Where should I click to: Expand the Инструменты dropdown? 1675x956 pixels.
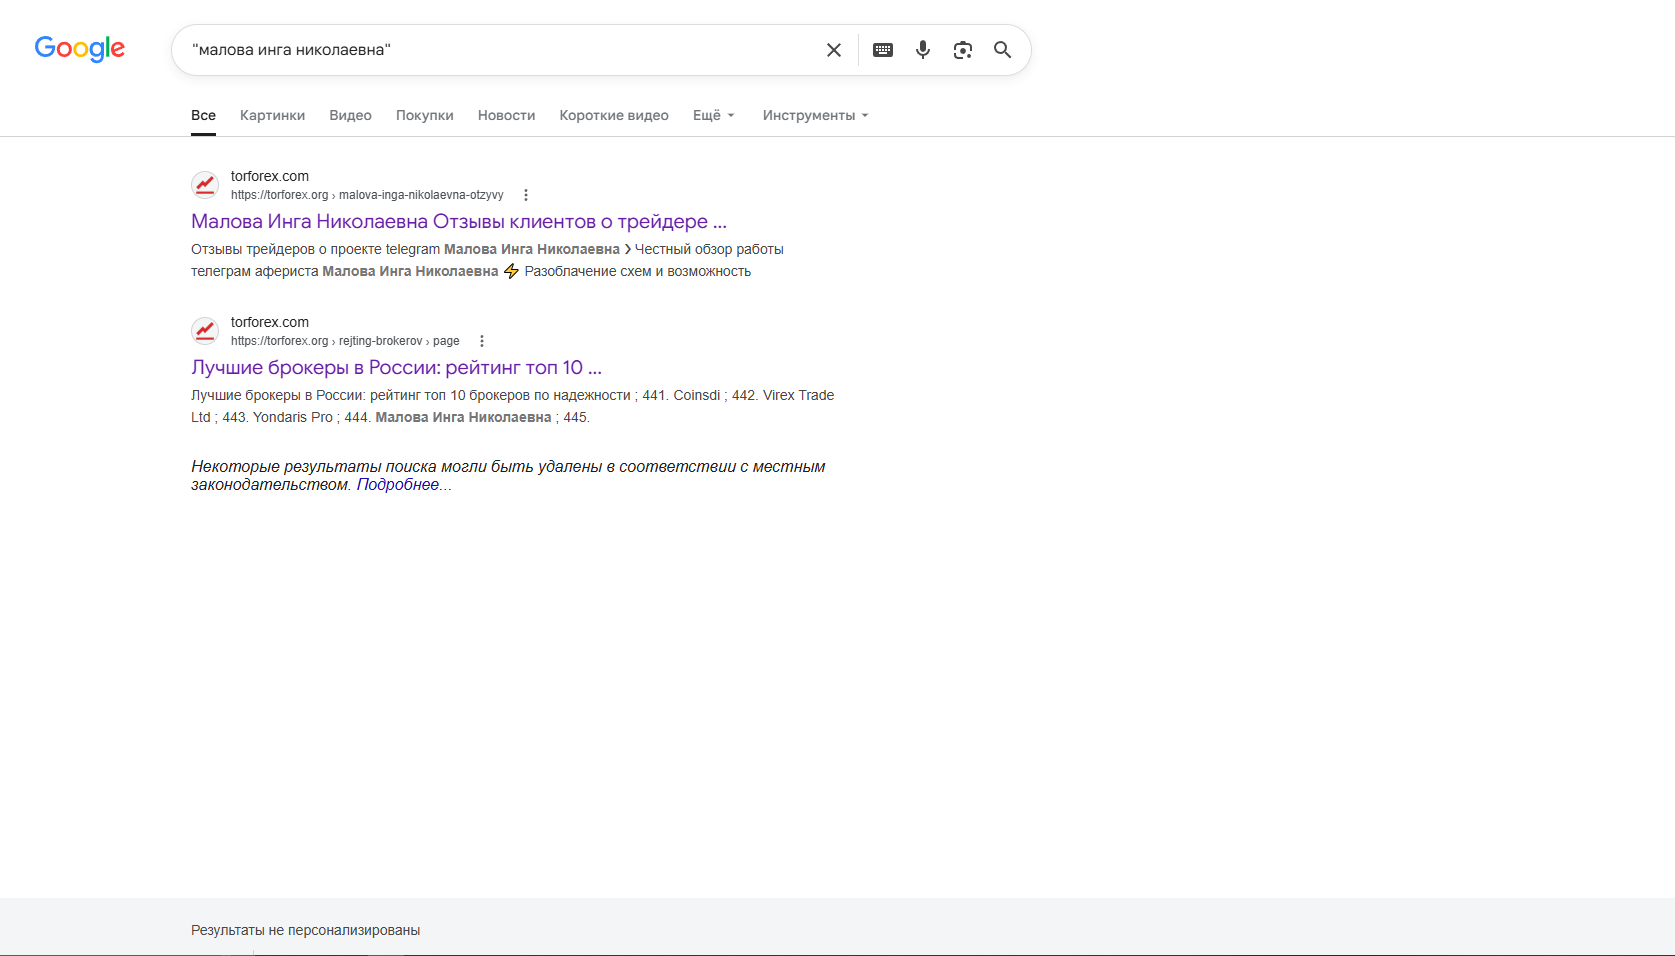[815, 115]
